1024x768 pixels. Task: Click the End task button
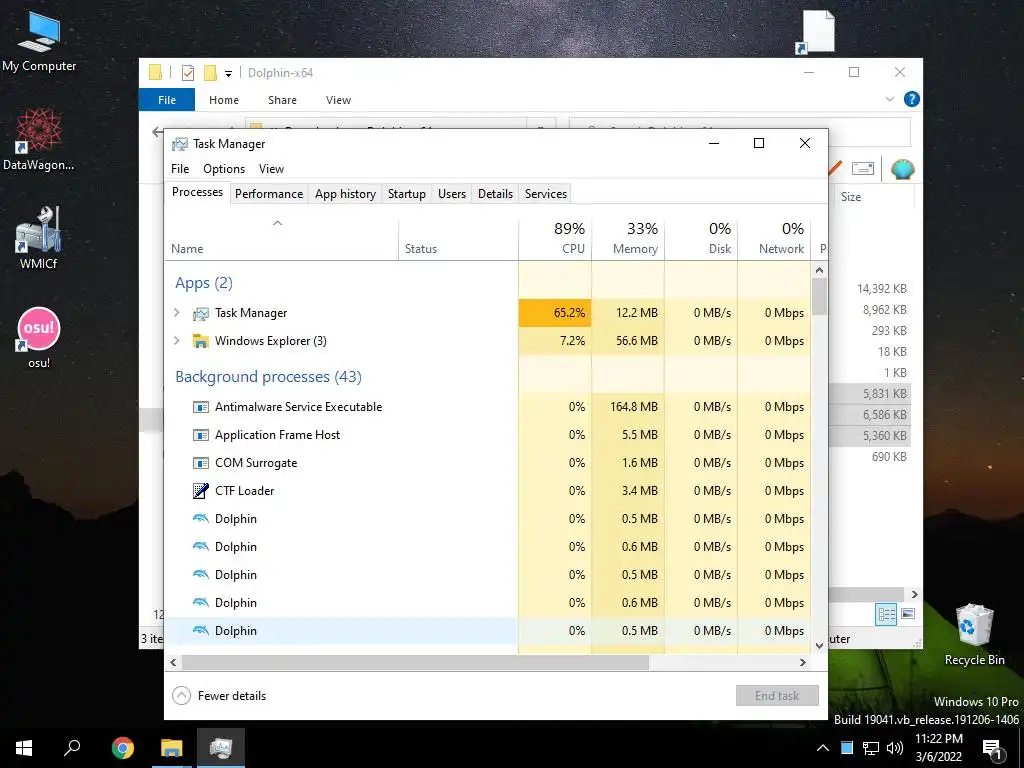(x=777, y=696)
